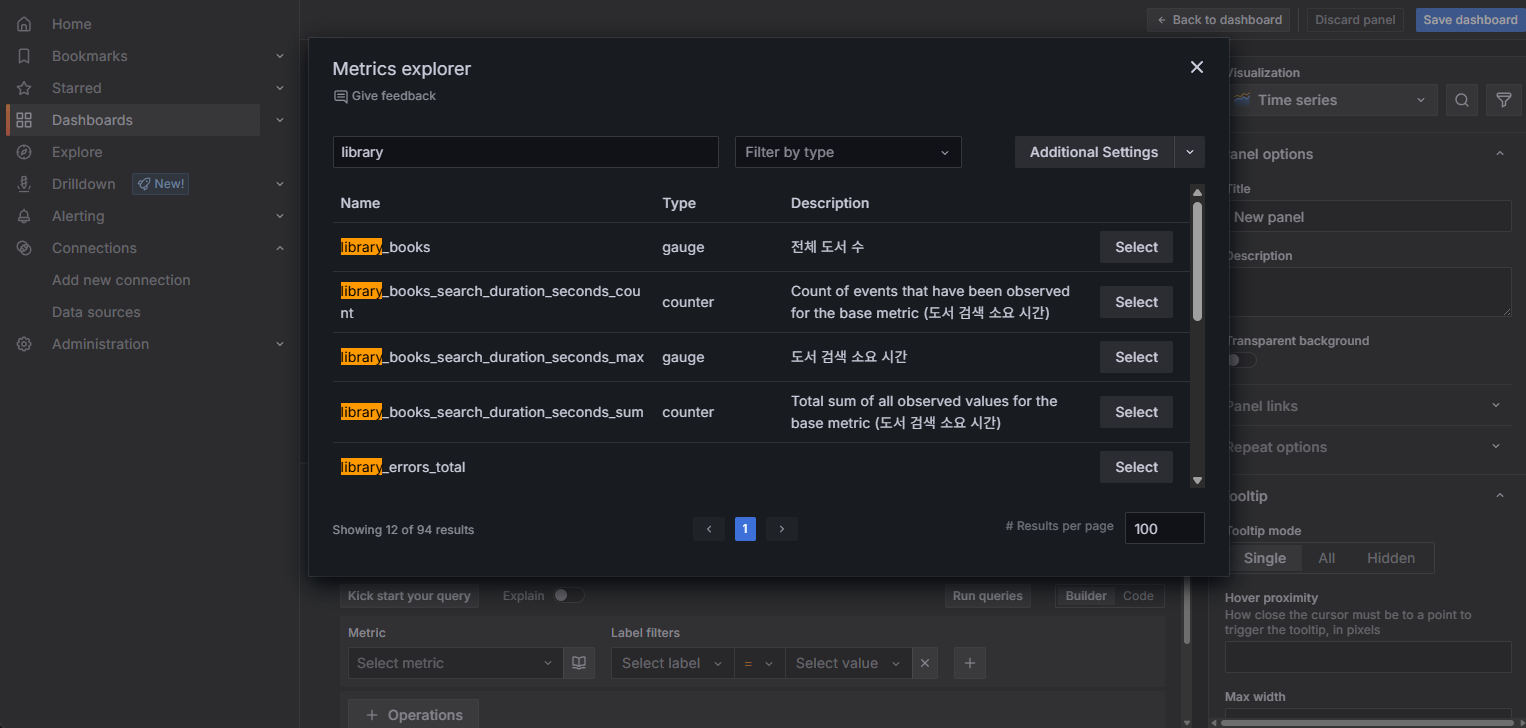Go to the previous results page arrow
This screenshot has height=728, width=1526.
click(708, 529)
